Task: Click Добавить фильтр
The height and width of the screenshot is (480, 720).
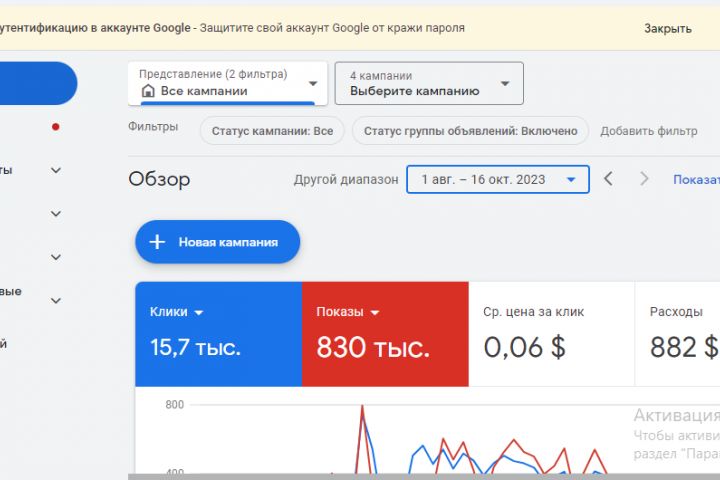Action: pos(649,131)
